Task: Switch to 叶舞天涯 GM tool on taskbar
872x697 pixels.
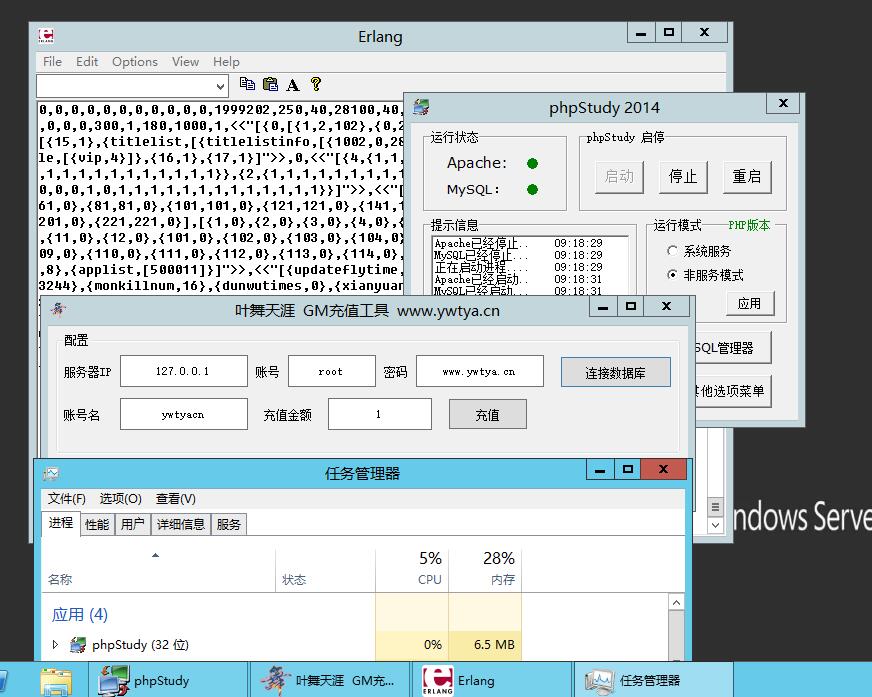Action: (x=330, y=680)
